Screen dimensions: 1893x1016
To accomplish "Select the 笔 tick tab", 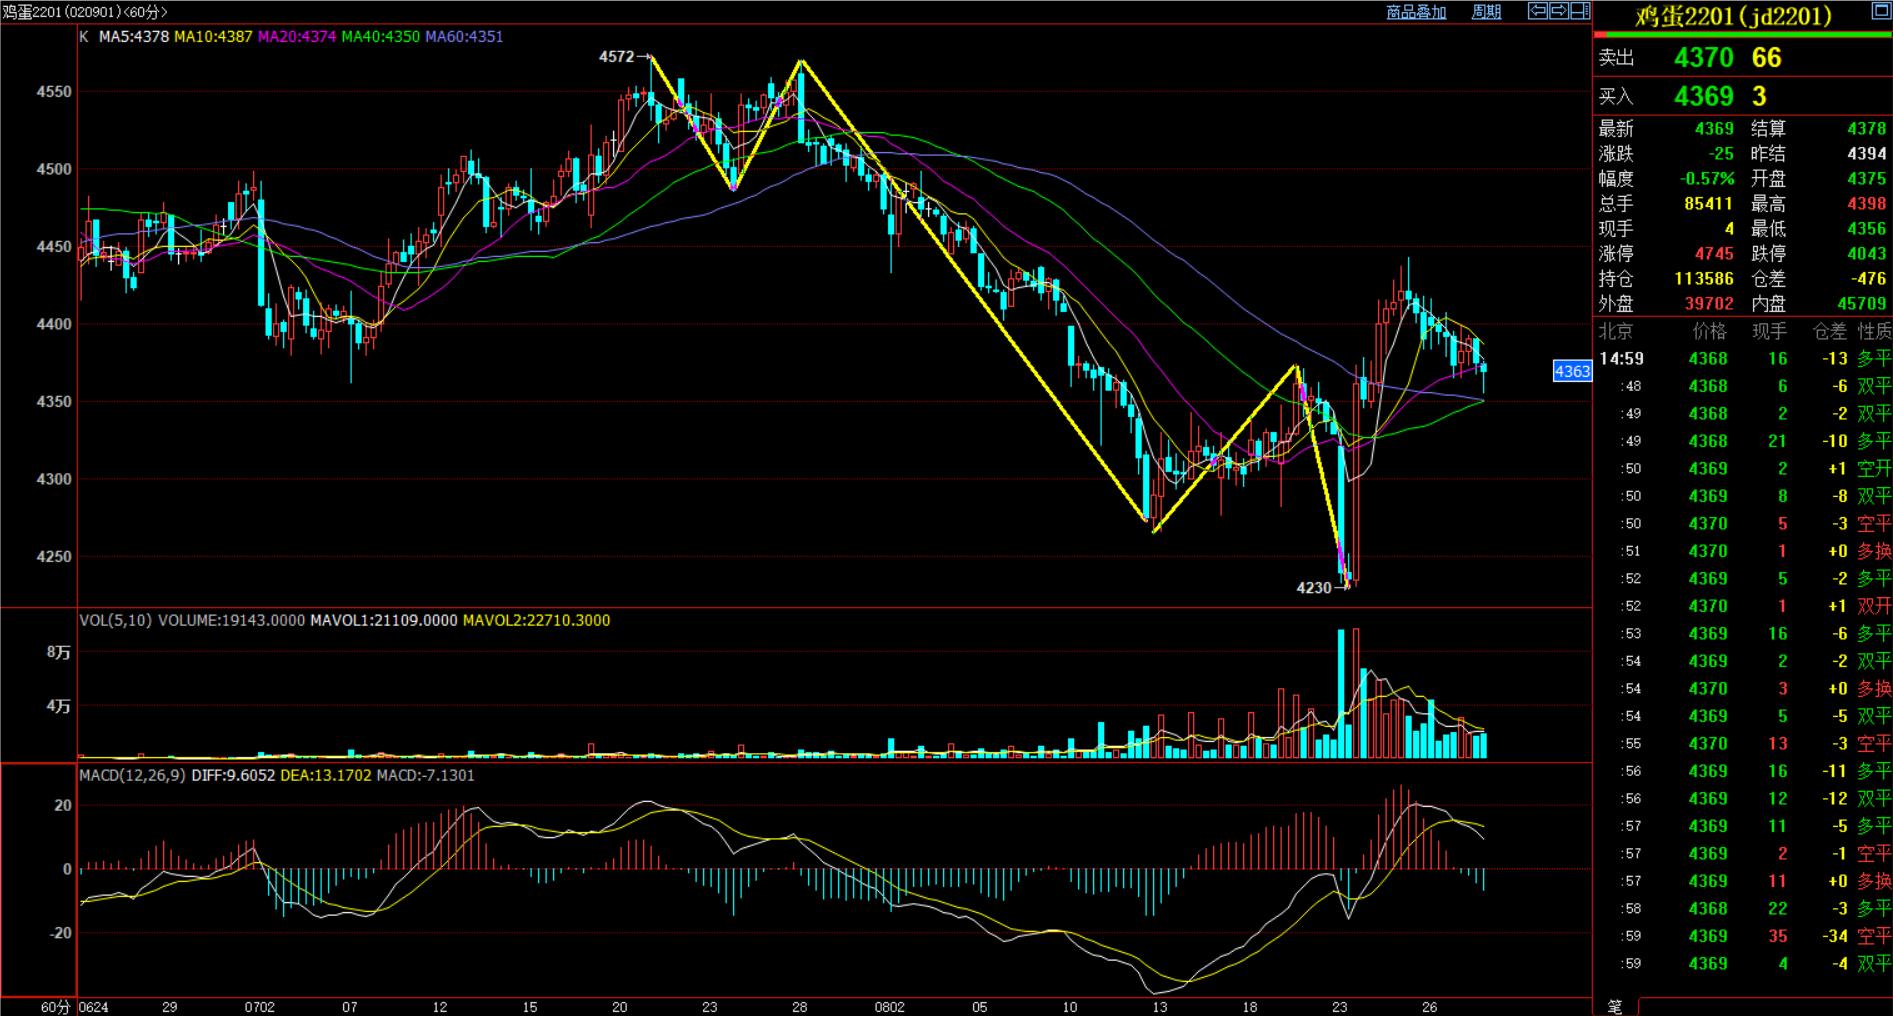I will click(x=1615, y=1006).
